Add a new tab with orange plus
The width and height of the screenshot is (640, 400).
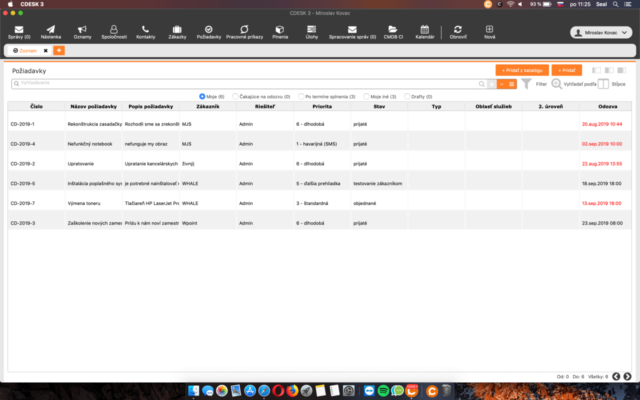click(x=59, y=50)
